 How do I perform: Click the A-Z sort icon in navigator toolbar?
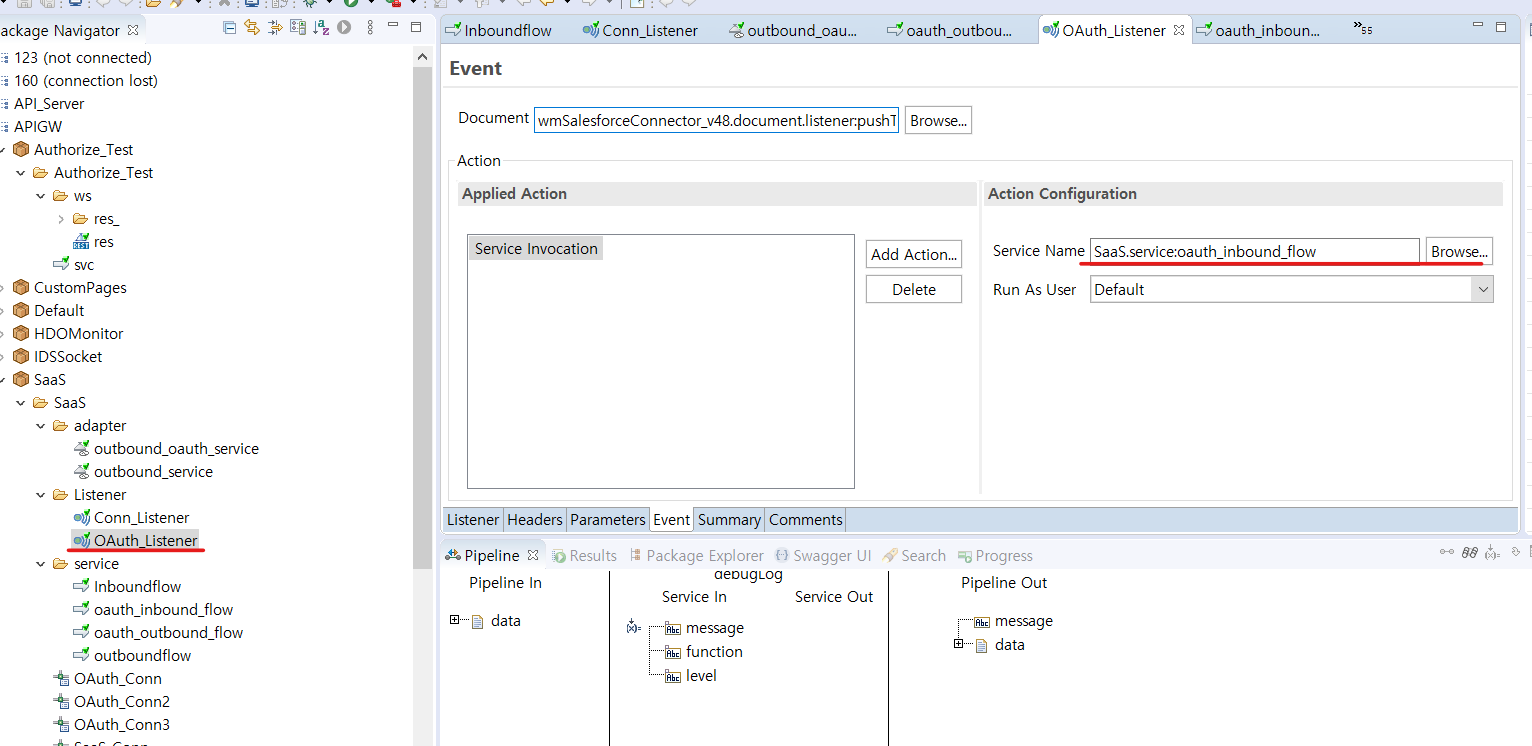pos(321,28)
